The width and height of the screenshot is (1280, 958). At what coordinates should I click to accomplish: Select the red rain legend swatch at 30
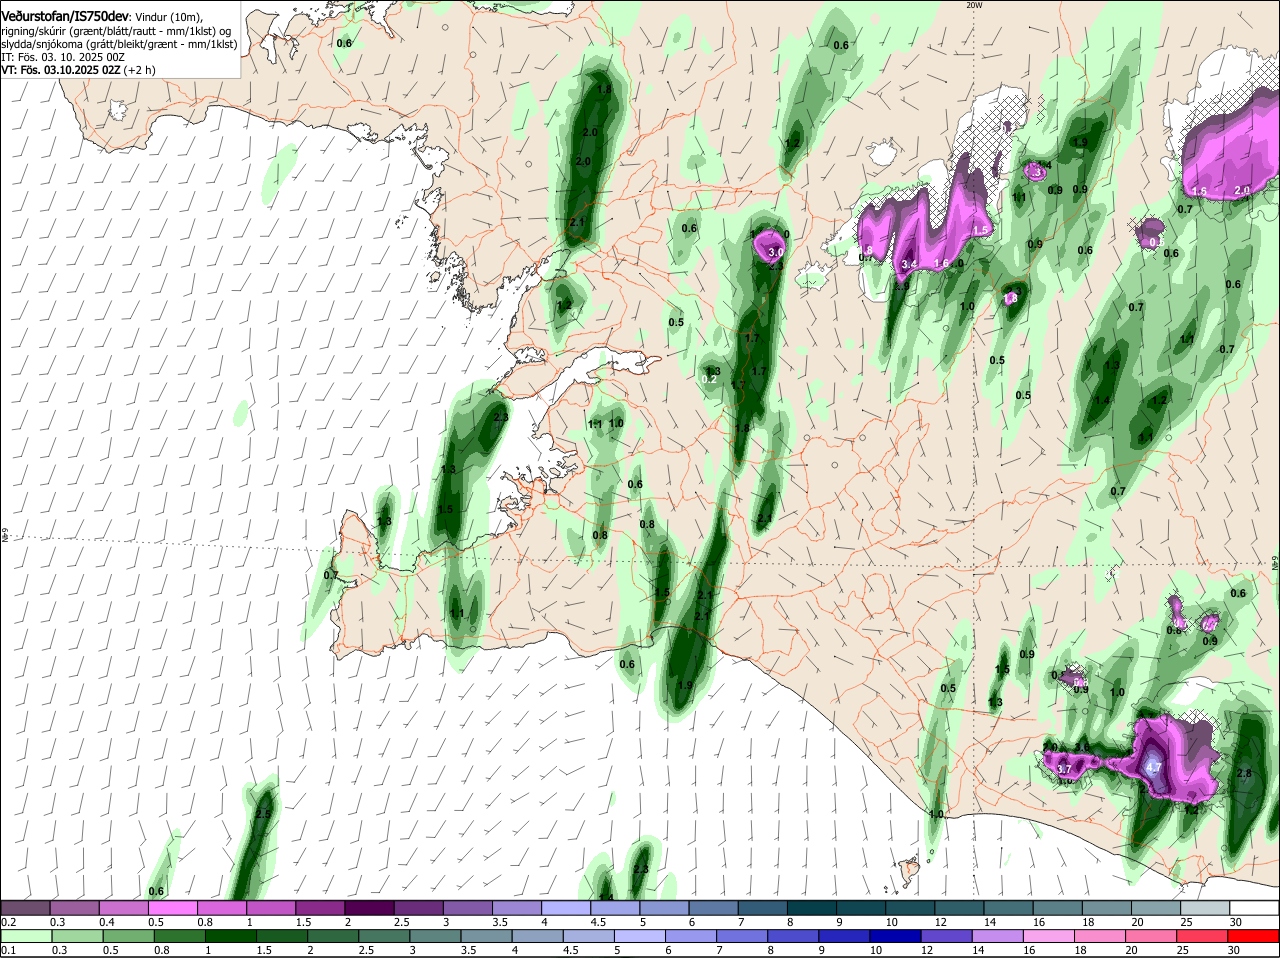pos(1254,936)
